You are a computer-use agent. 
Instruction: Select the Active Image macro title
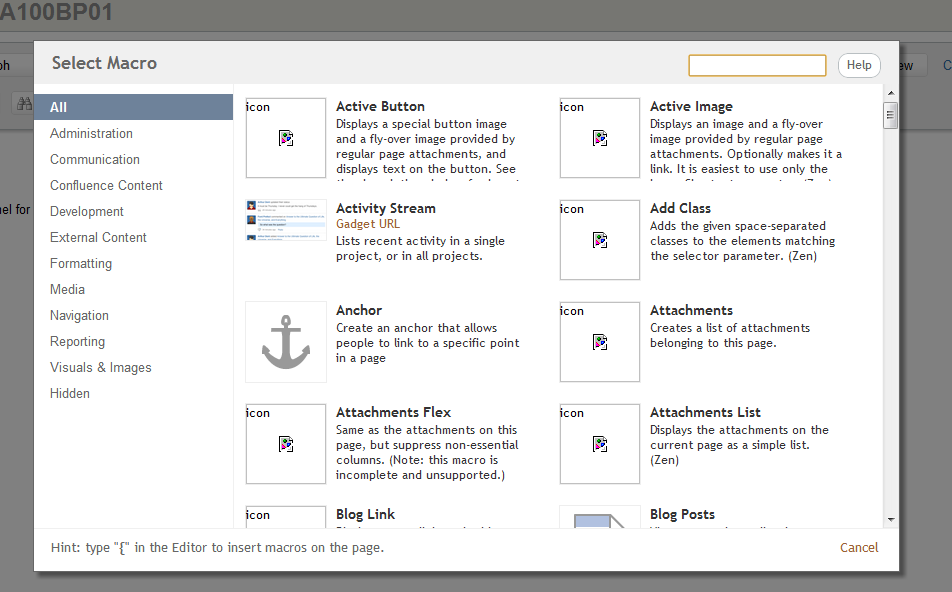[x=691, y=106]
